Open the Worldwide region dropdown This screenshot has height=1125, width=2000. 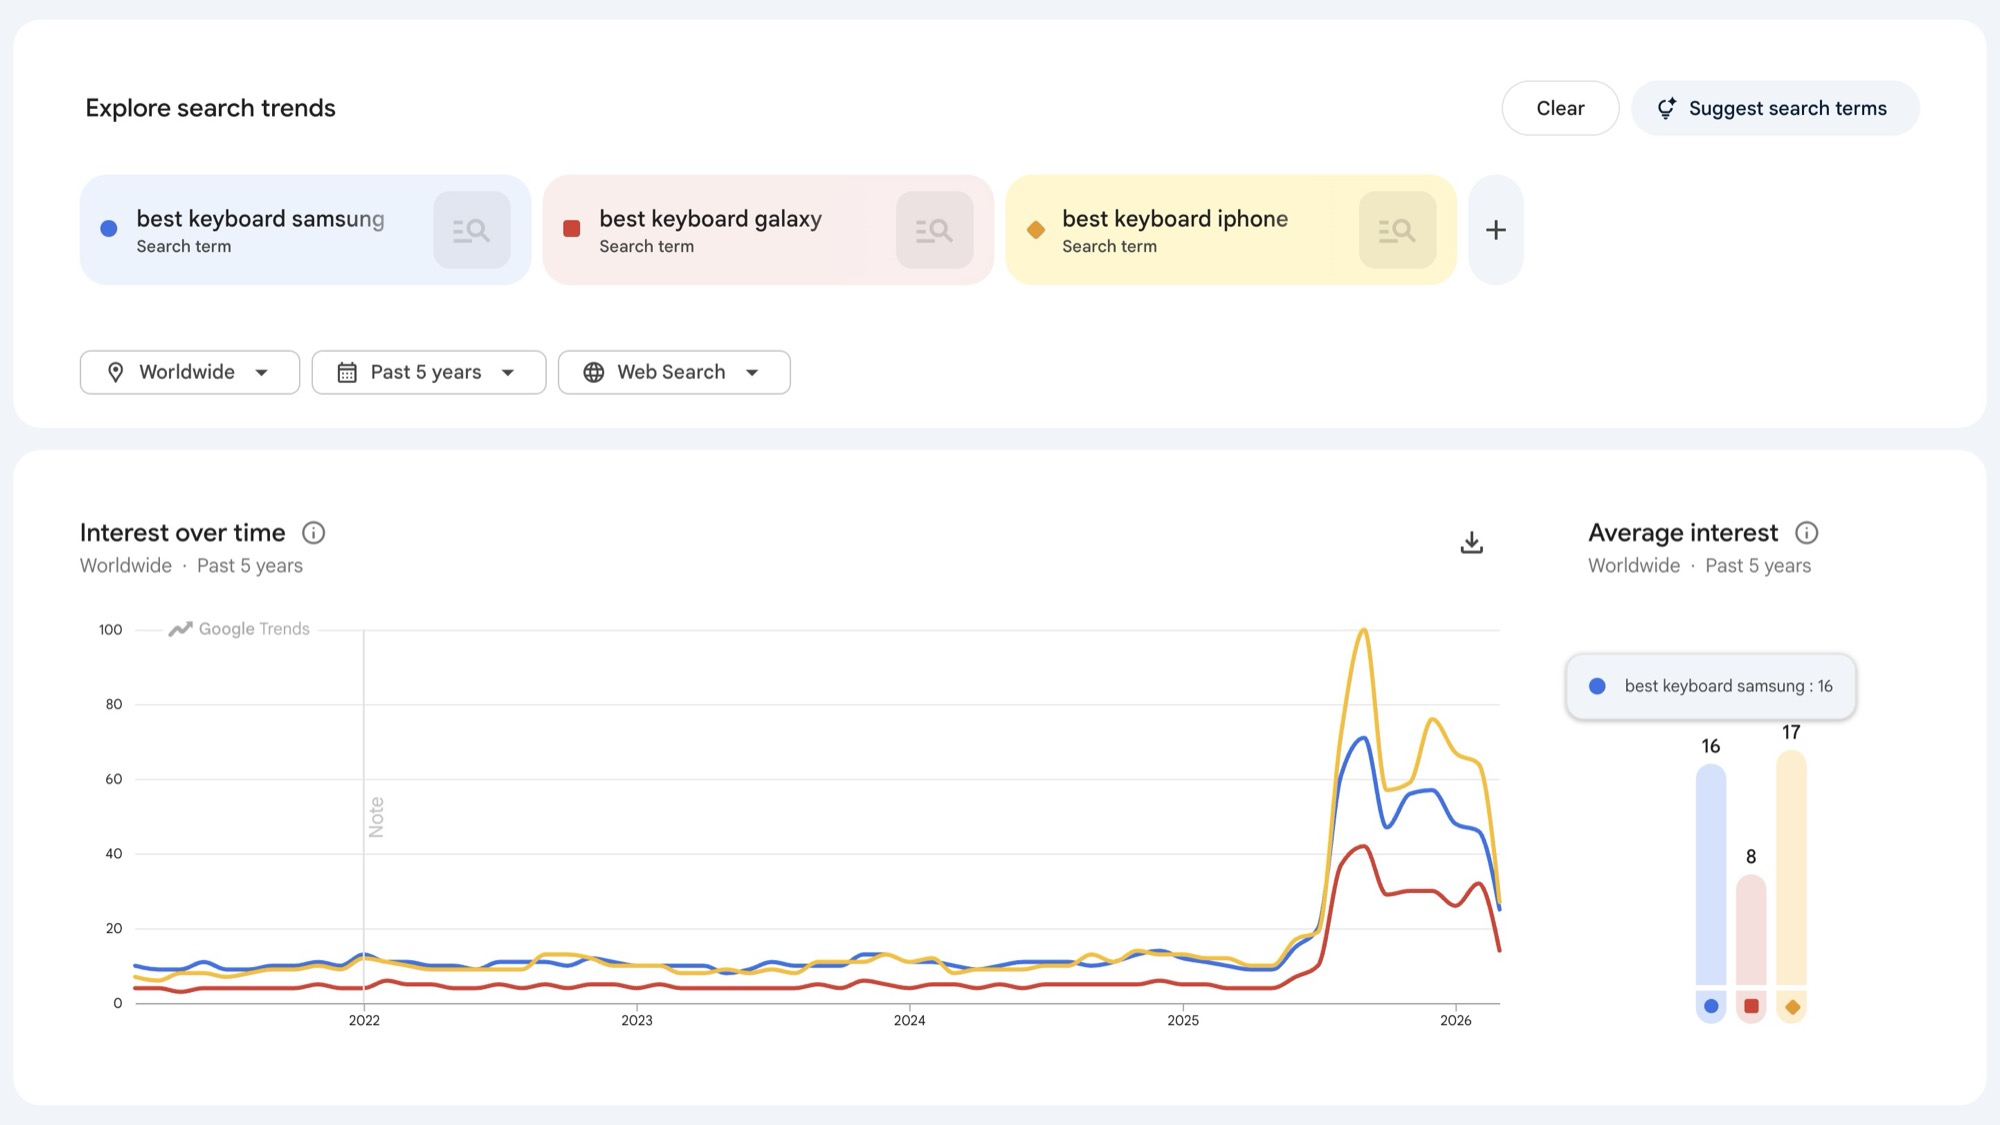[189, 371]
